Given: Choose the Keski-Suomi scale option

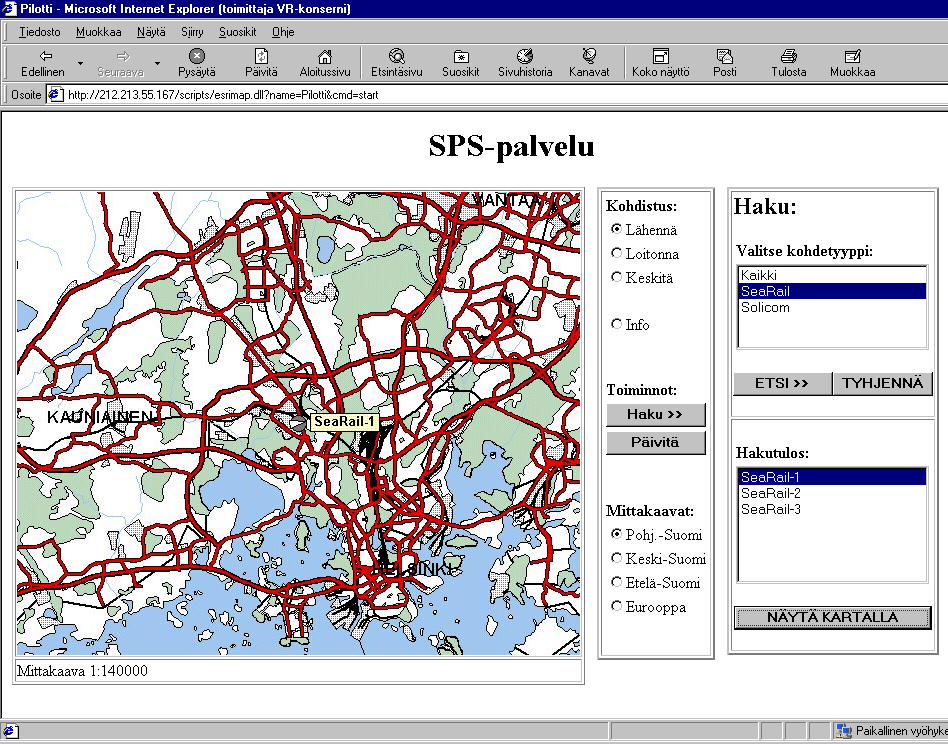Looking at the screenshot, I should pos(616,558).
